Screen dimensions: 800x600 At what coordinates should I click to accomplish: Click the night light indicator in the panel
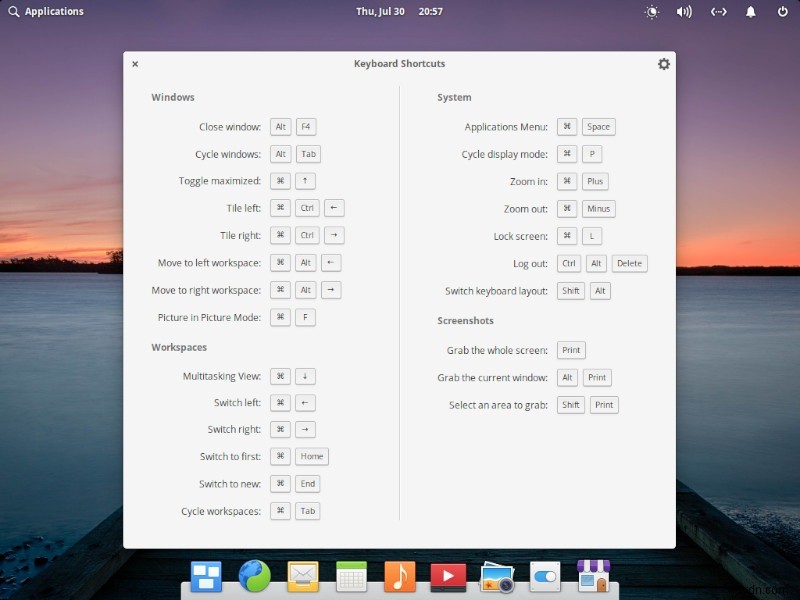tap(651, 11)
